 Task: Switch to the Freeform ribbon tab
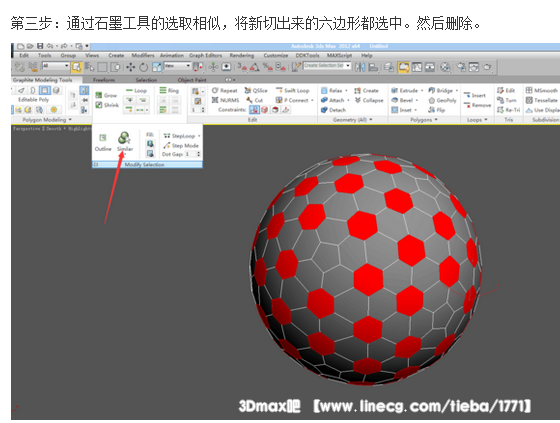[x=104, y=80]
